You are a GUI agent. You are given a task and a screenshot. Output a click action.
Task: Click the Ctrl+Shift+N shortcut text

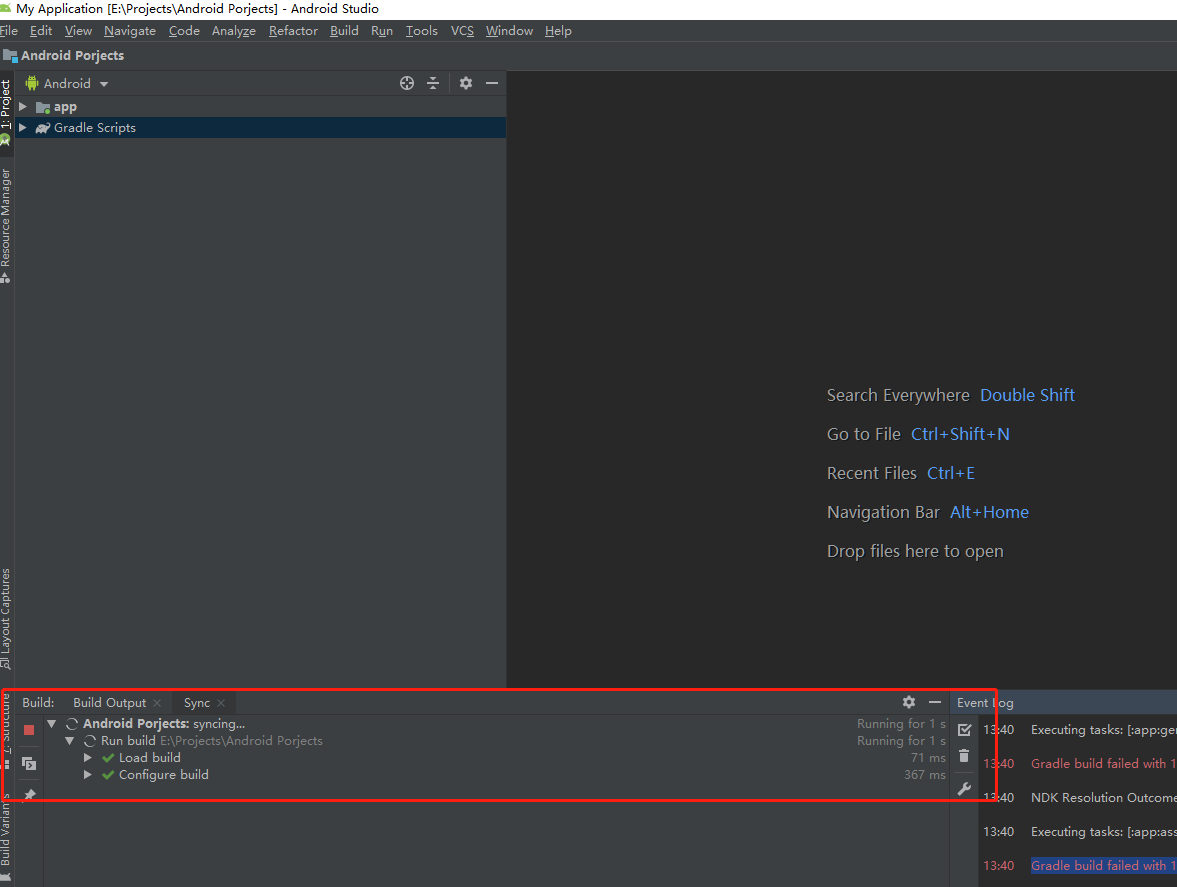coord(960,434)
